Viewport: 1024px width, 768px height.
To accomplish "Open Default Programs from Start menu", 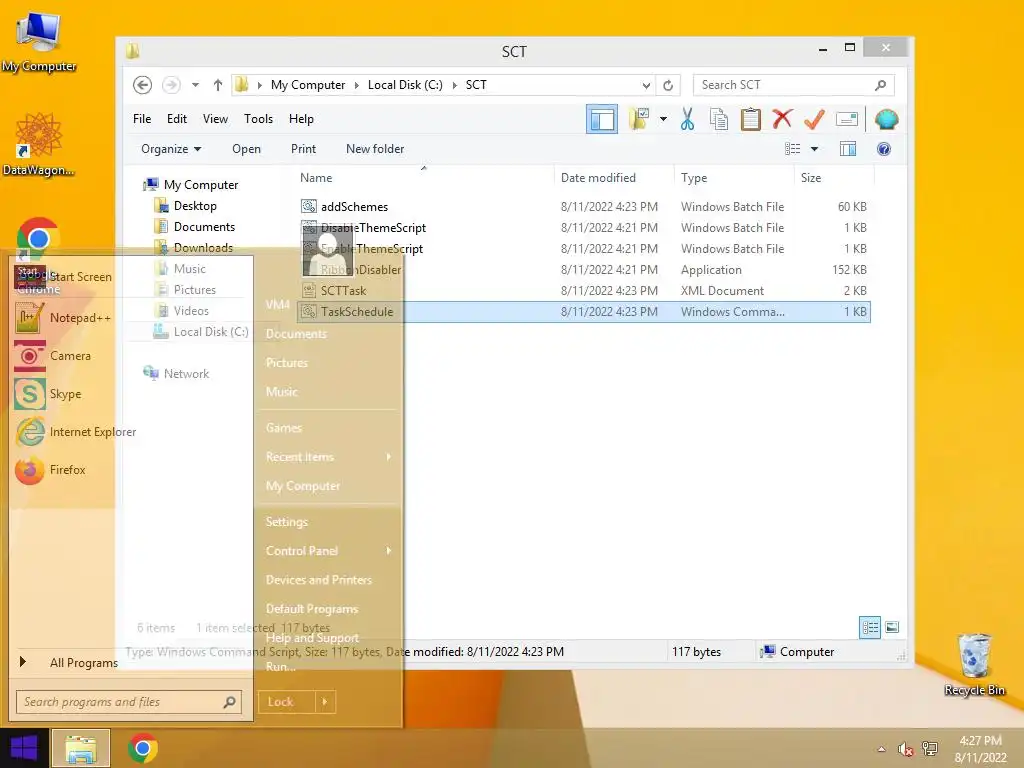I will (328, 609).
